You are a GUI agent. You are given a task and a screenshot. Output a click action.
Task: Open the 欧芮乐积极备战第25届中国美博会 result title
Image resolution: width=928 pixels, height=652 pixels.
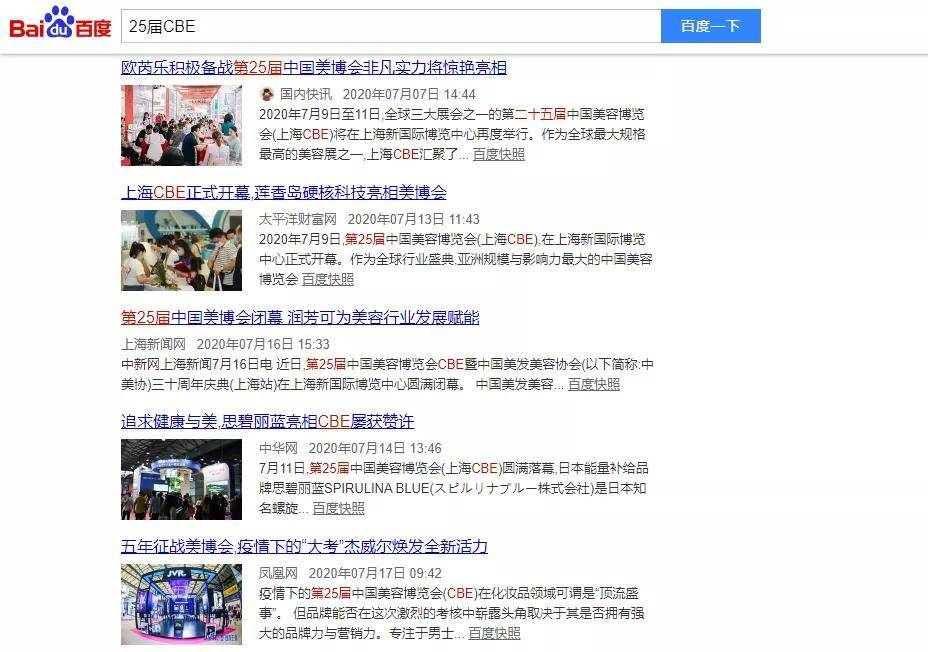313,68
